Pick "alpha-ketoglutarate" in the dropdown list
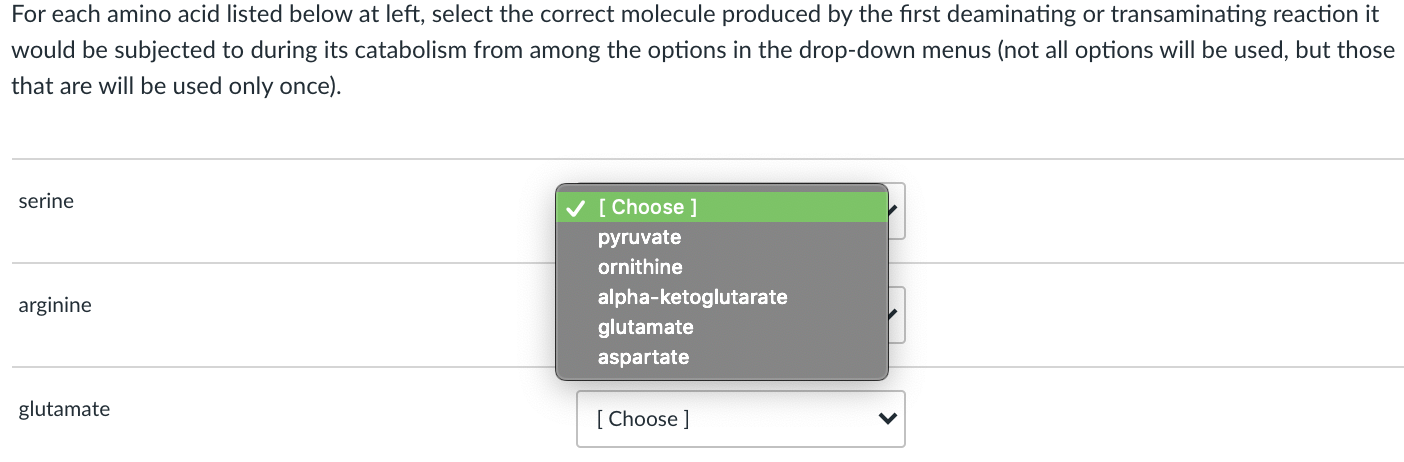This screenshot has height=462, width=1404. pos(692,297)
